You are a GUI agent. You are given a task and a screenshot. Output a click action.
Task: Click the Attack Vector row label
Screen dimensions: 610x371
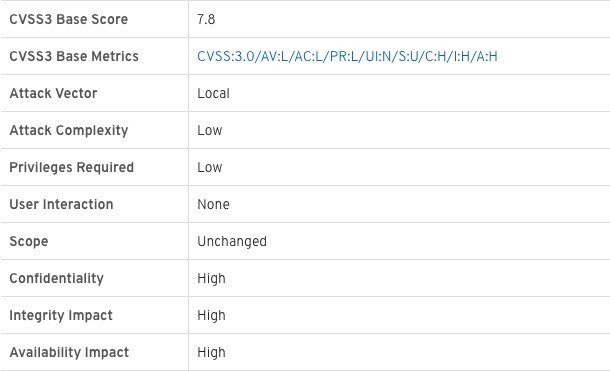pos(53,93)
